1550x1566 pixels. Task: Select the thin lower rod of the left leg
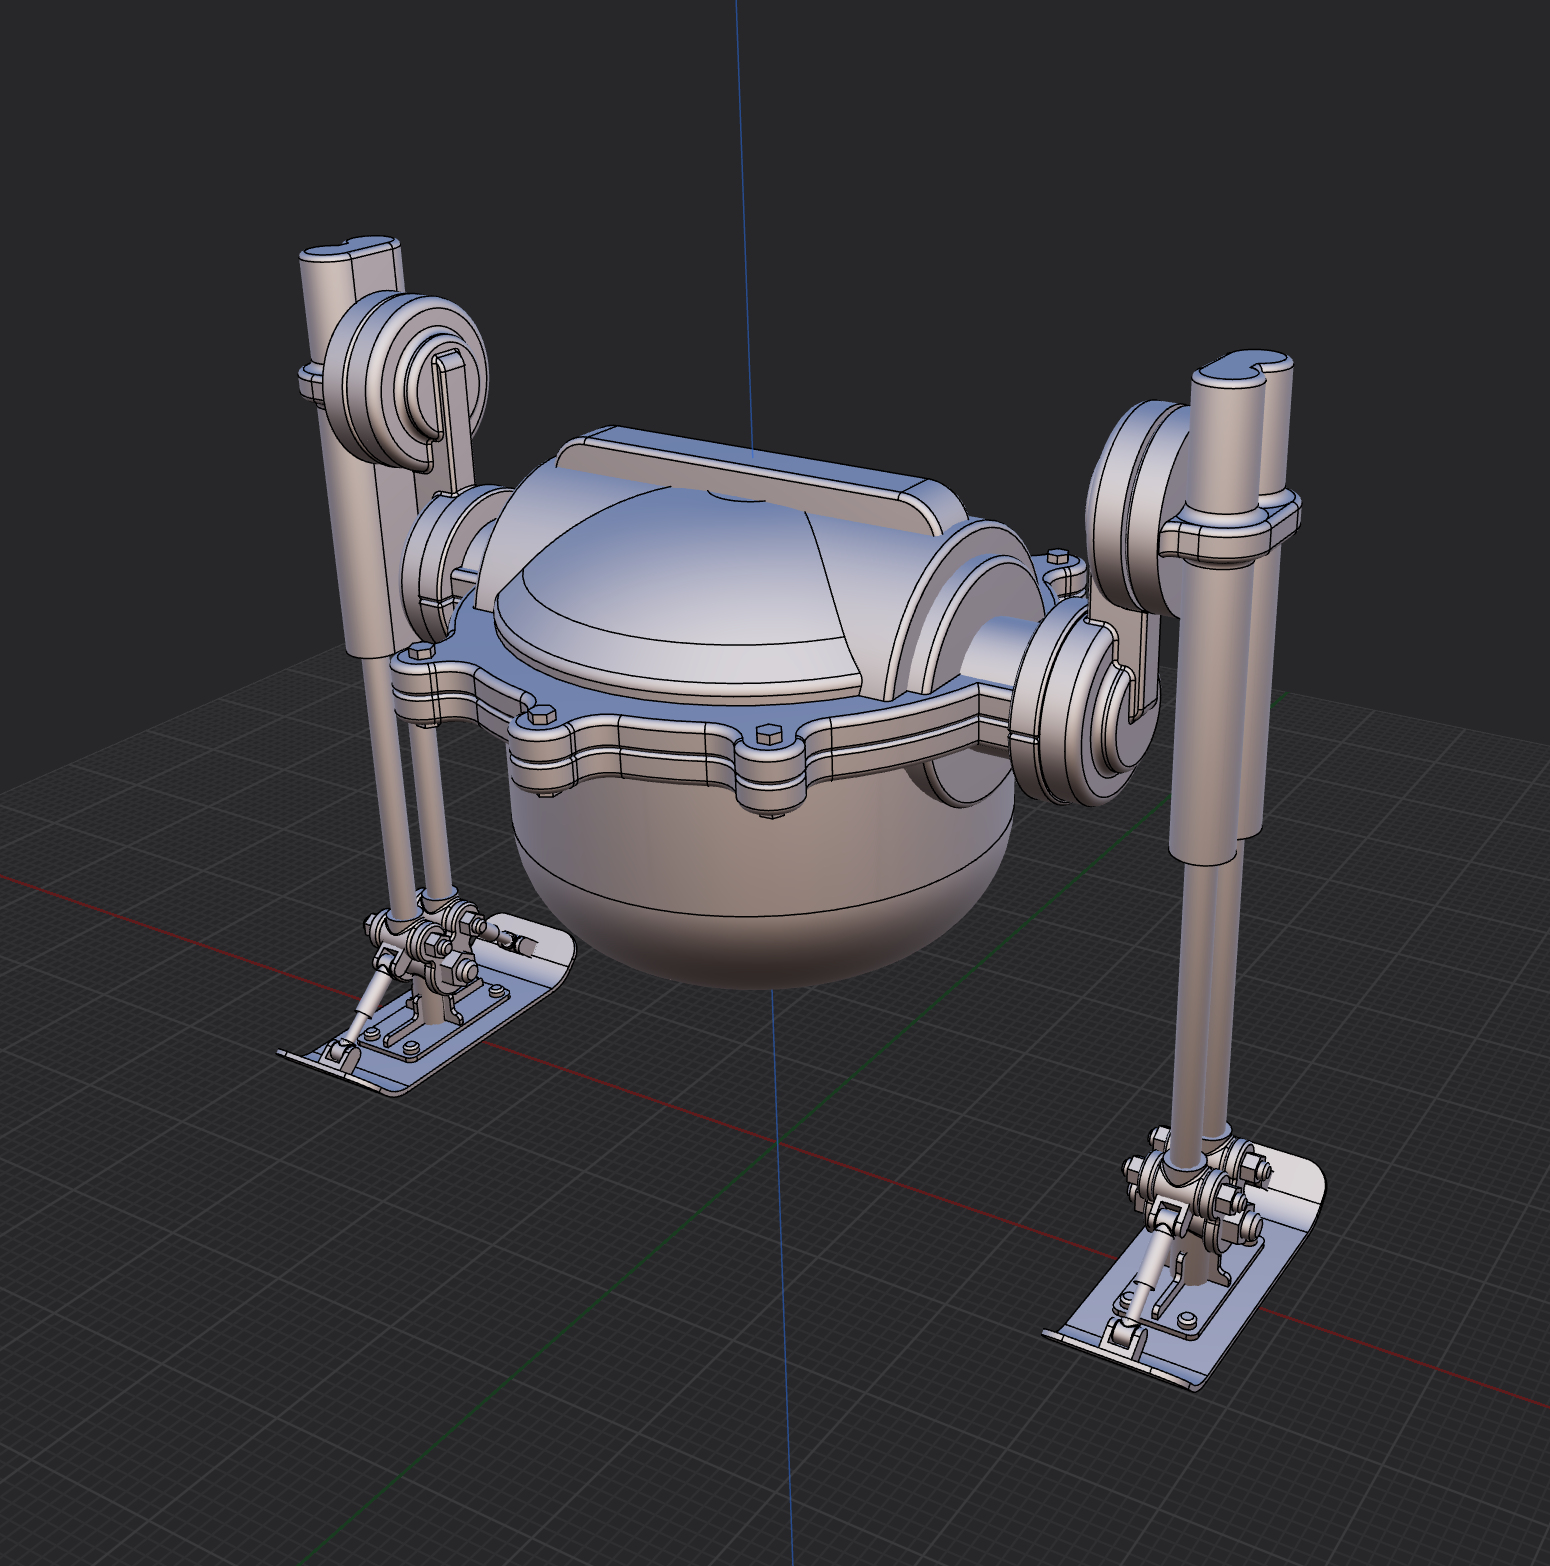click(x=390, y=800)
